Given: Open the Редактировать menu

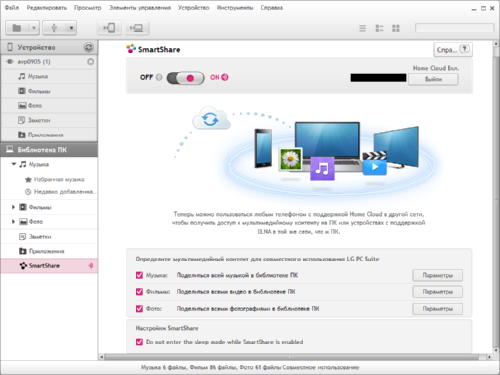Looking at the screenshot, I should [x=47, y=8].
